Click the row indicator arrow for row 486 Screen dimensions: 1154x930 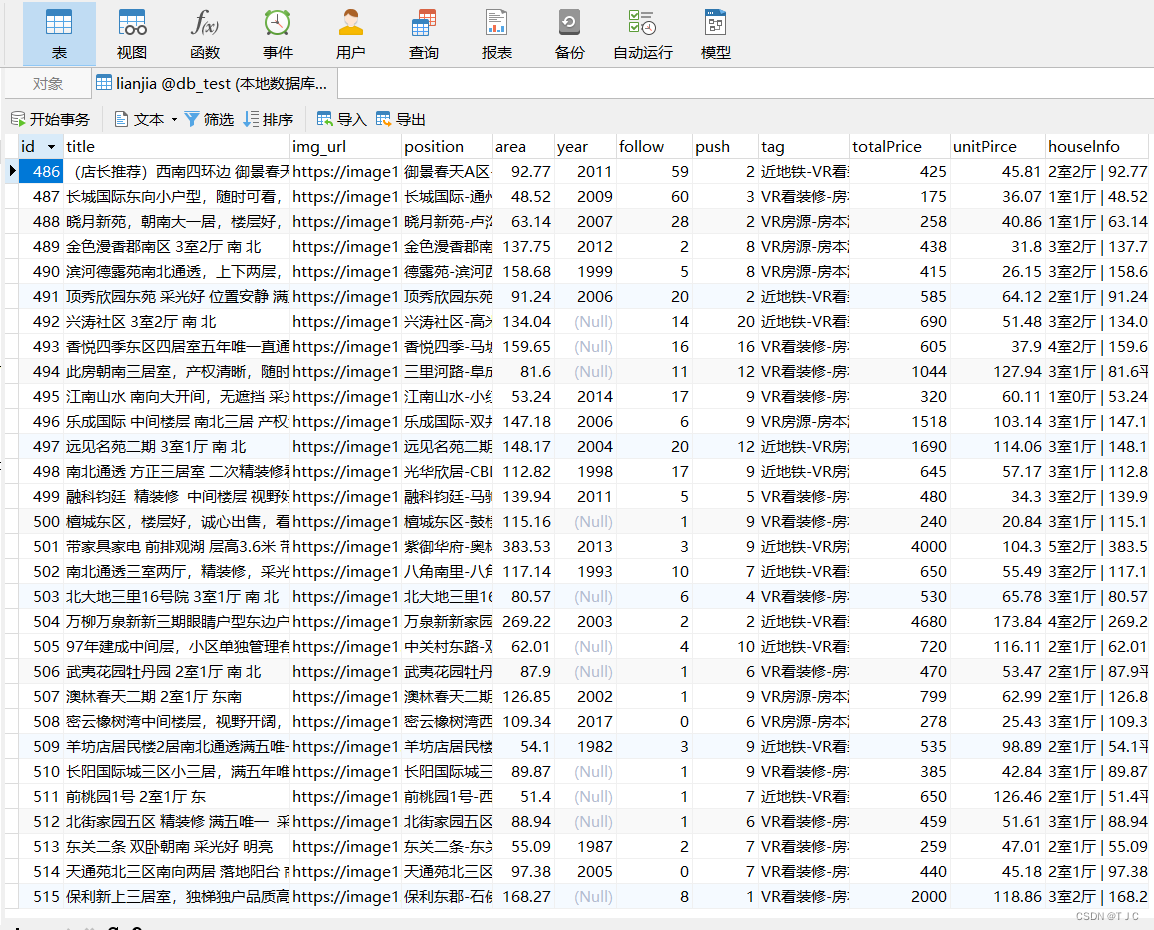pyautogui.click(x=12, y=171)
